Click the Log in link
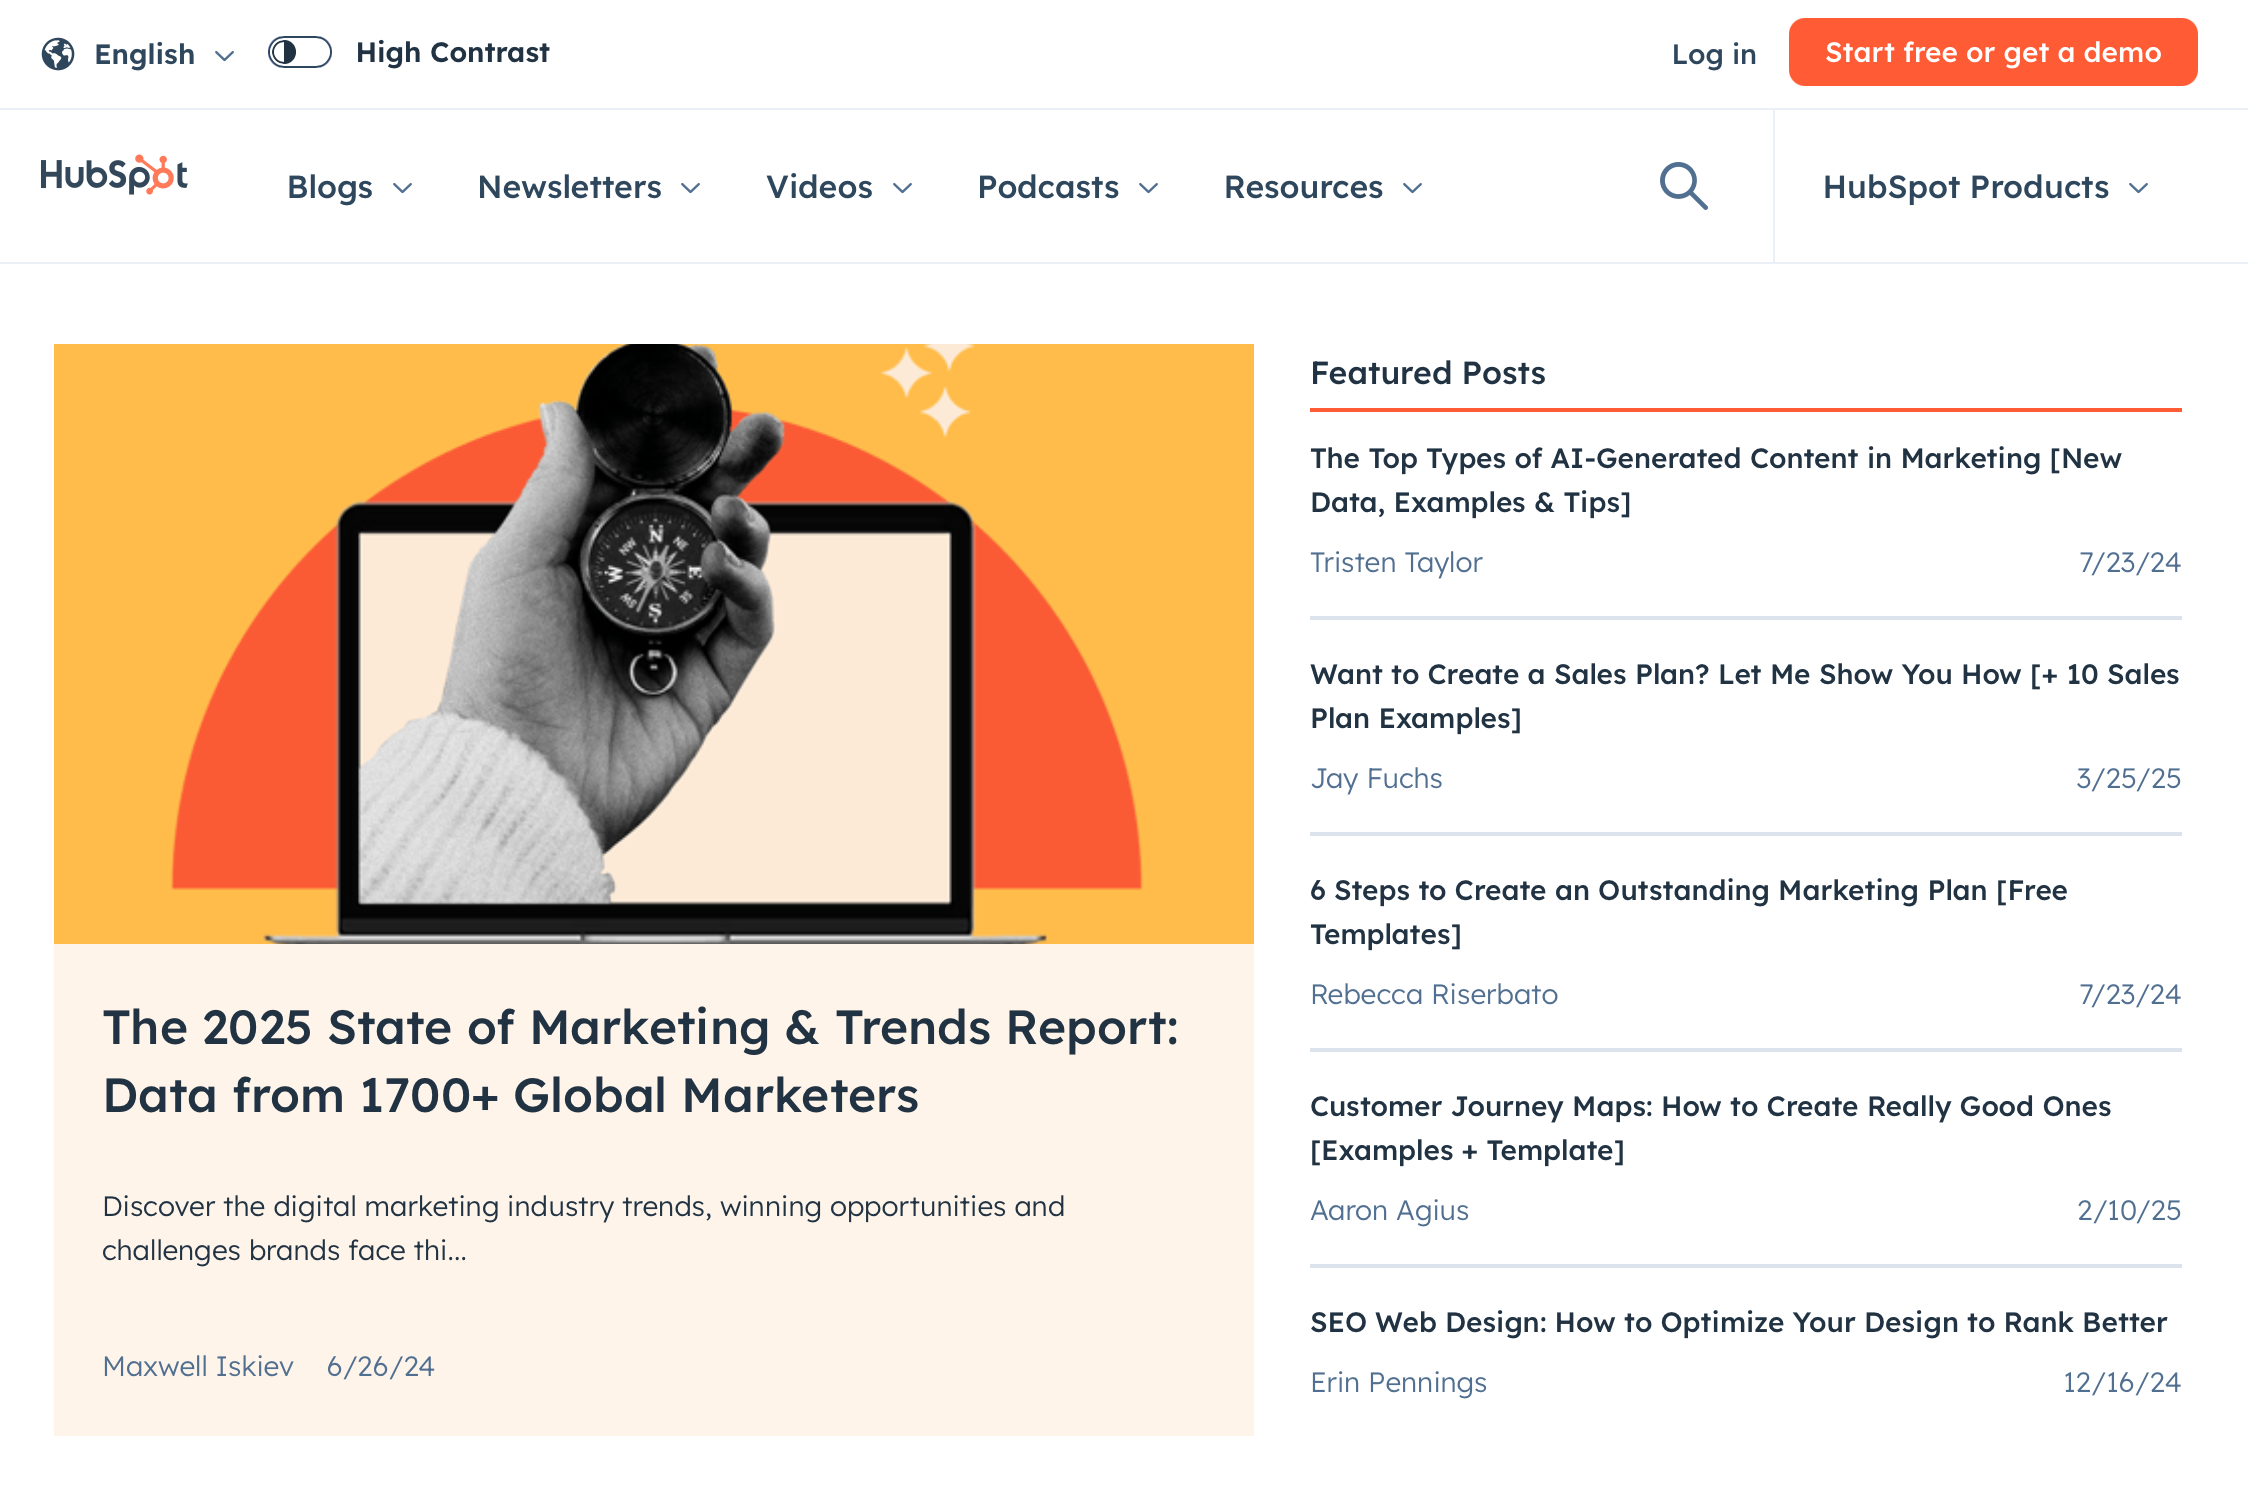 tap(1713, 54)
